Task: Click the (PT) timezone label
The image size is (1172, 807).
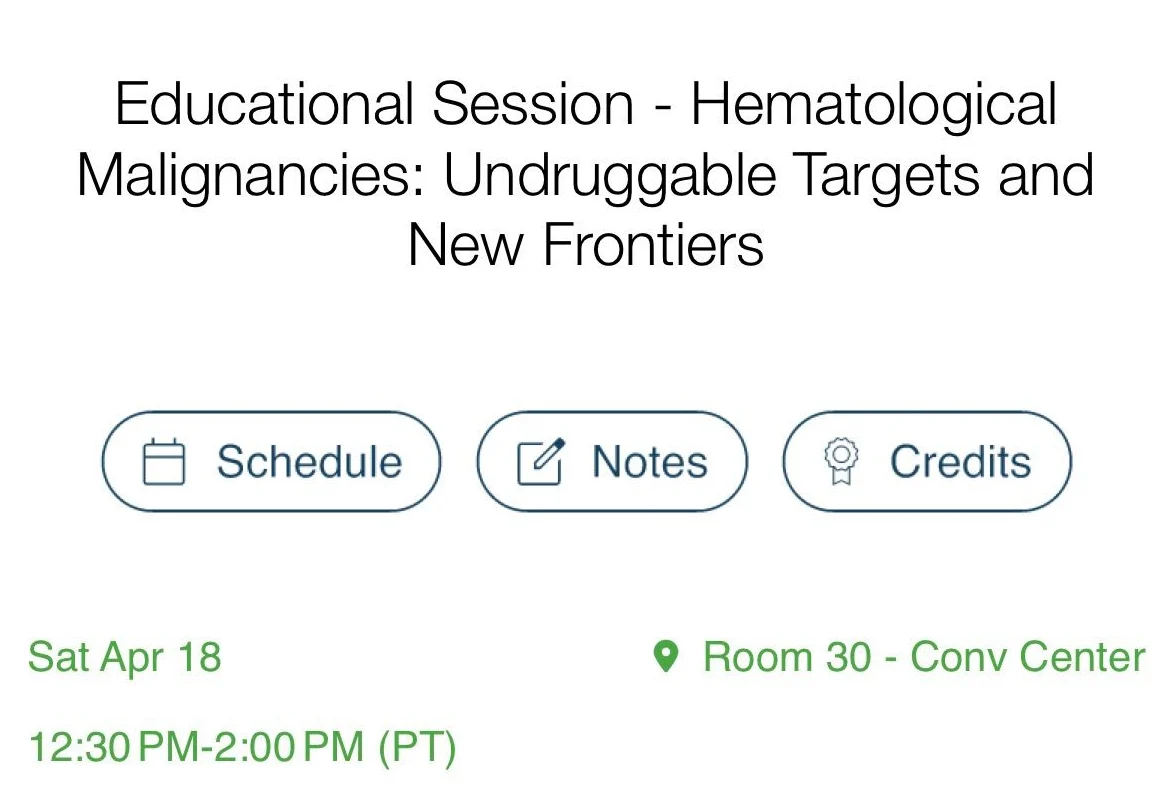Action: click(417, 747)
